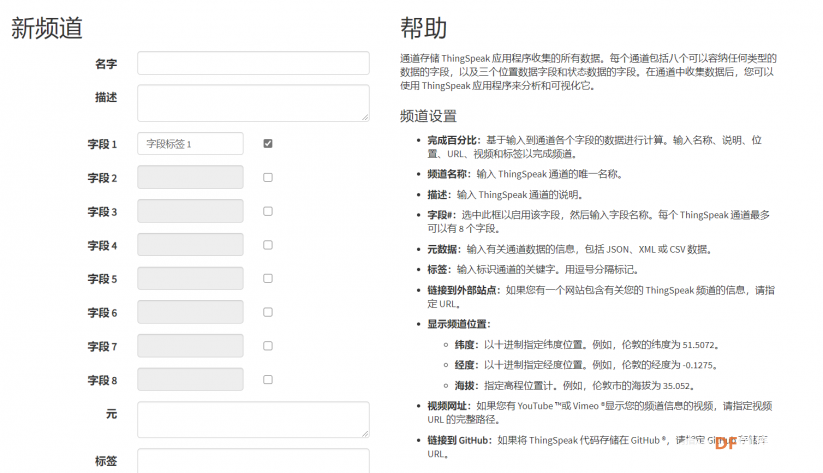Click the 频道设置 subheading
The image size is (823, 473).
click(x=428, y=116)
